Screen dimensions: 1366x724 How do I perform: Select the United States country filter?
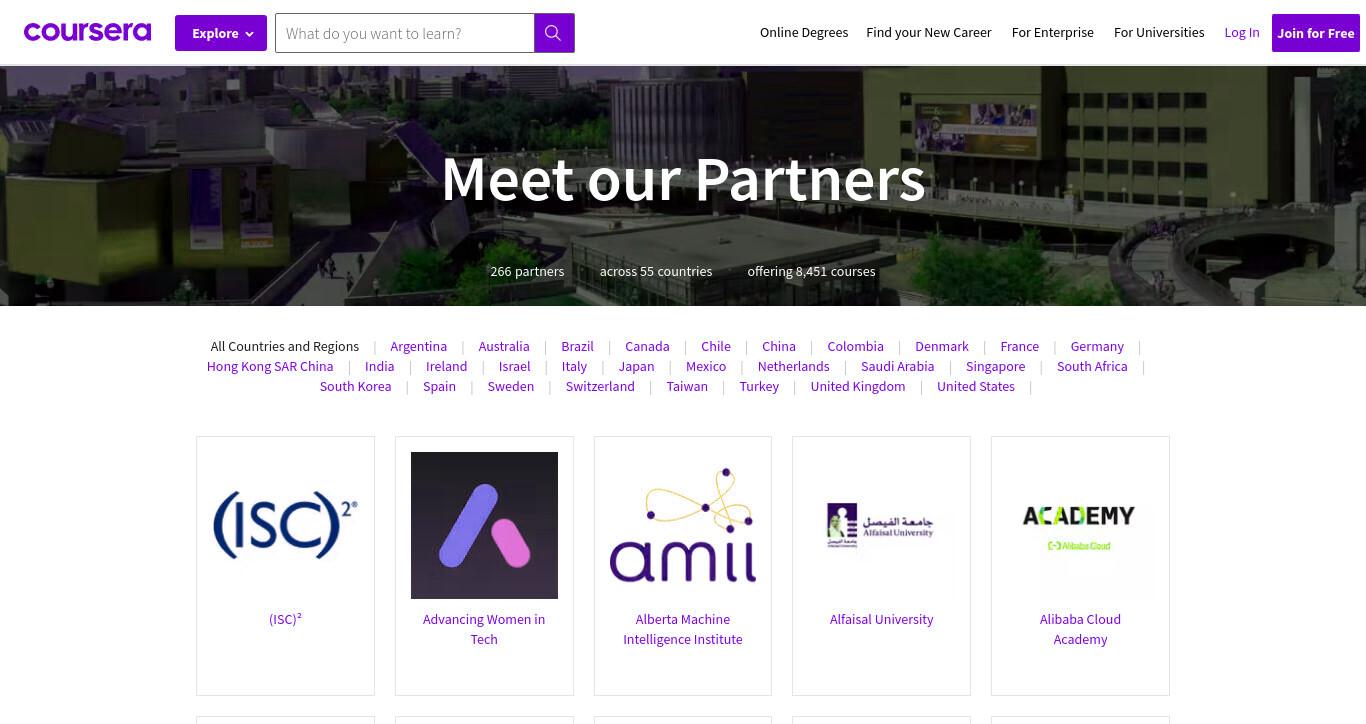(976, 386)
